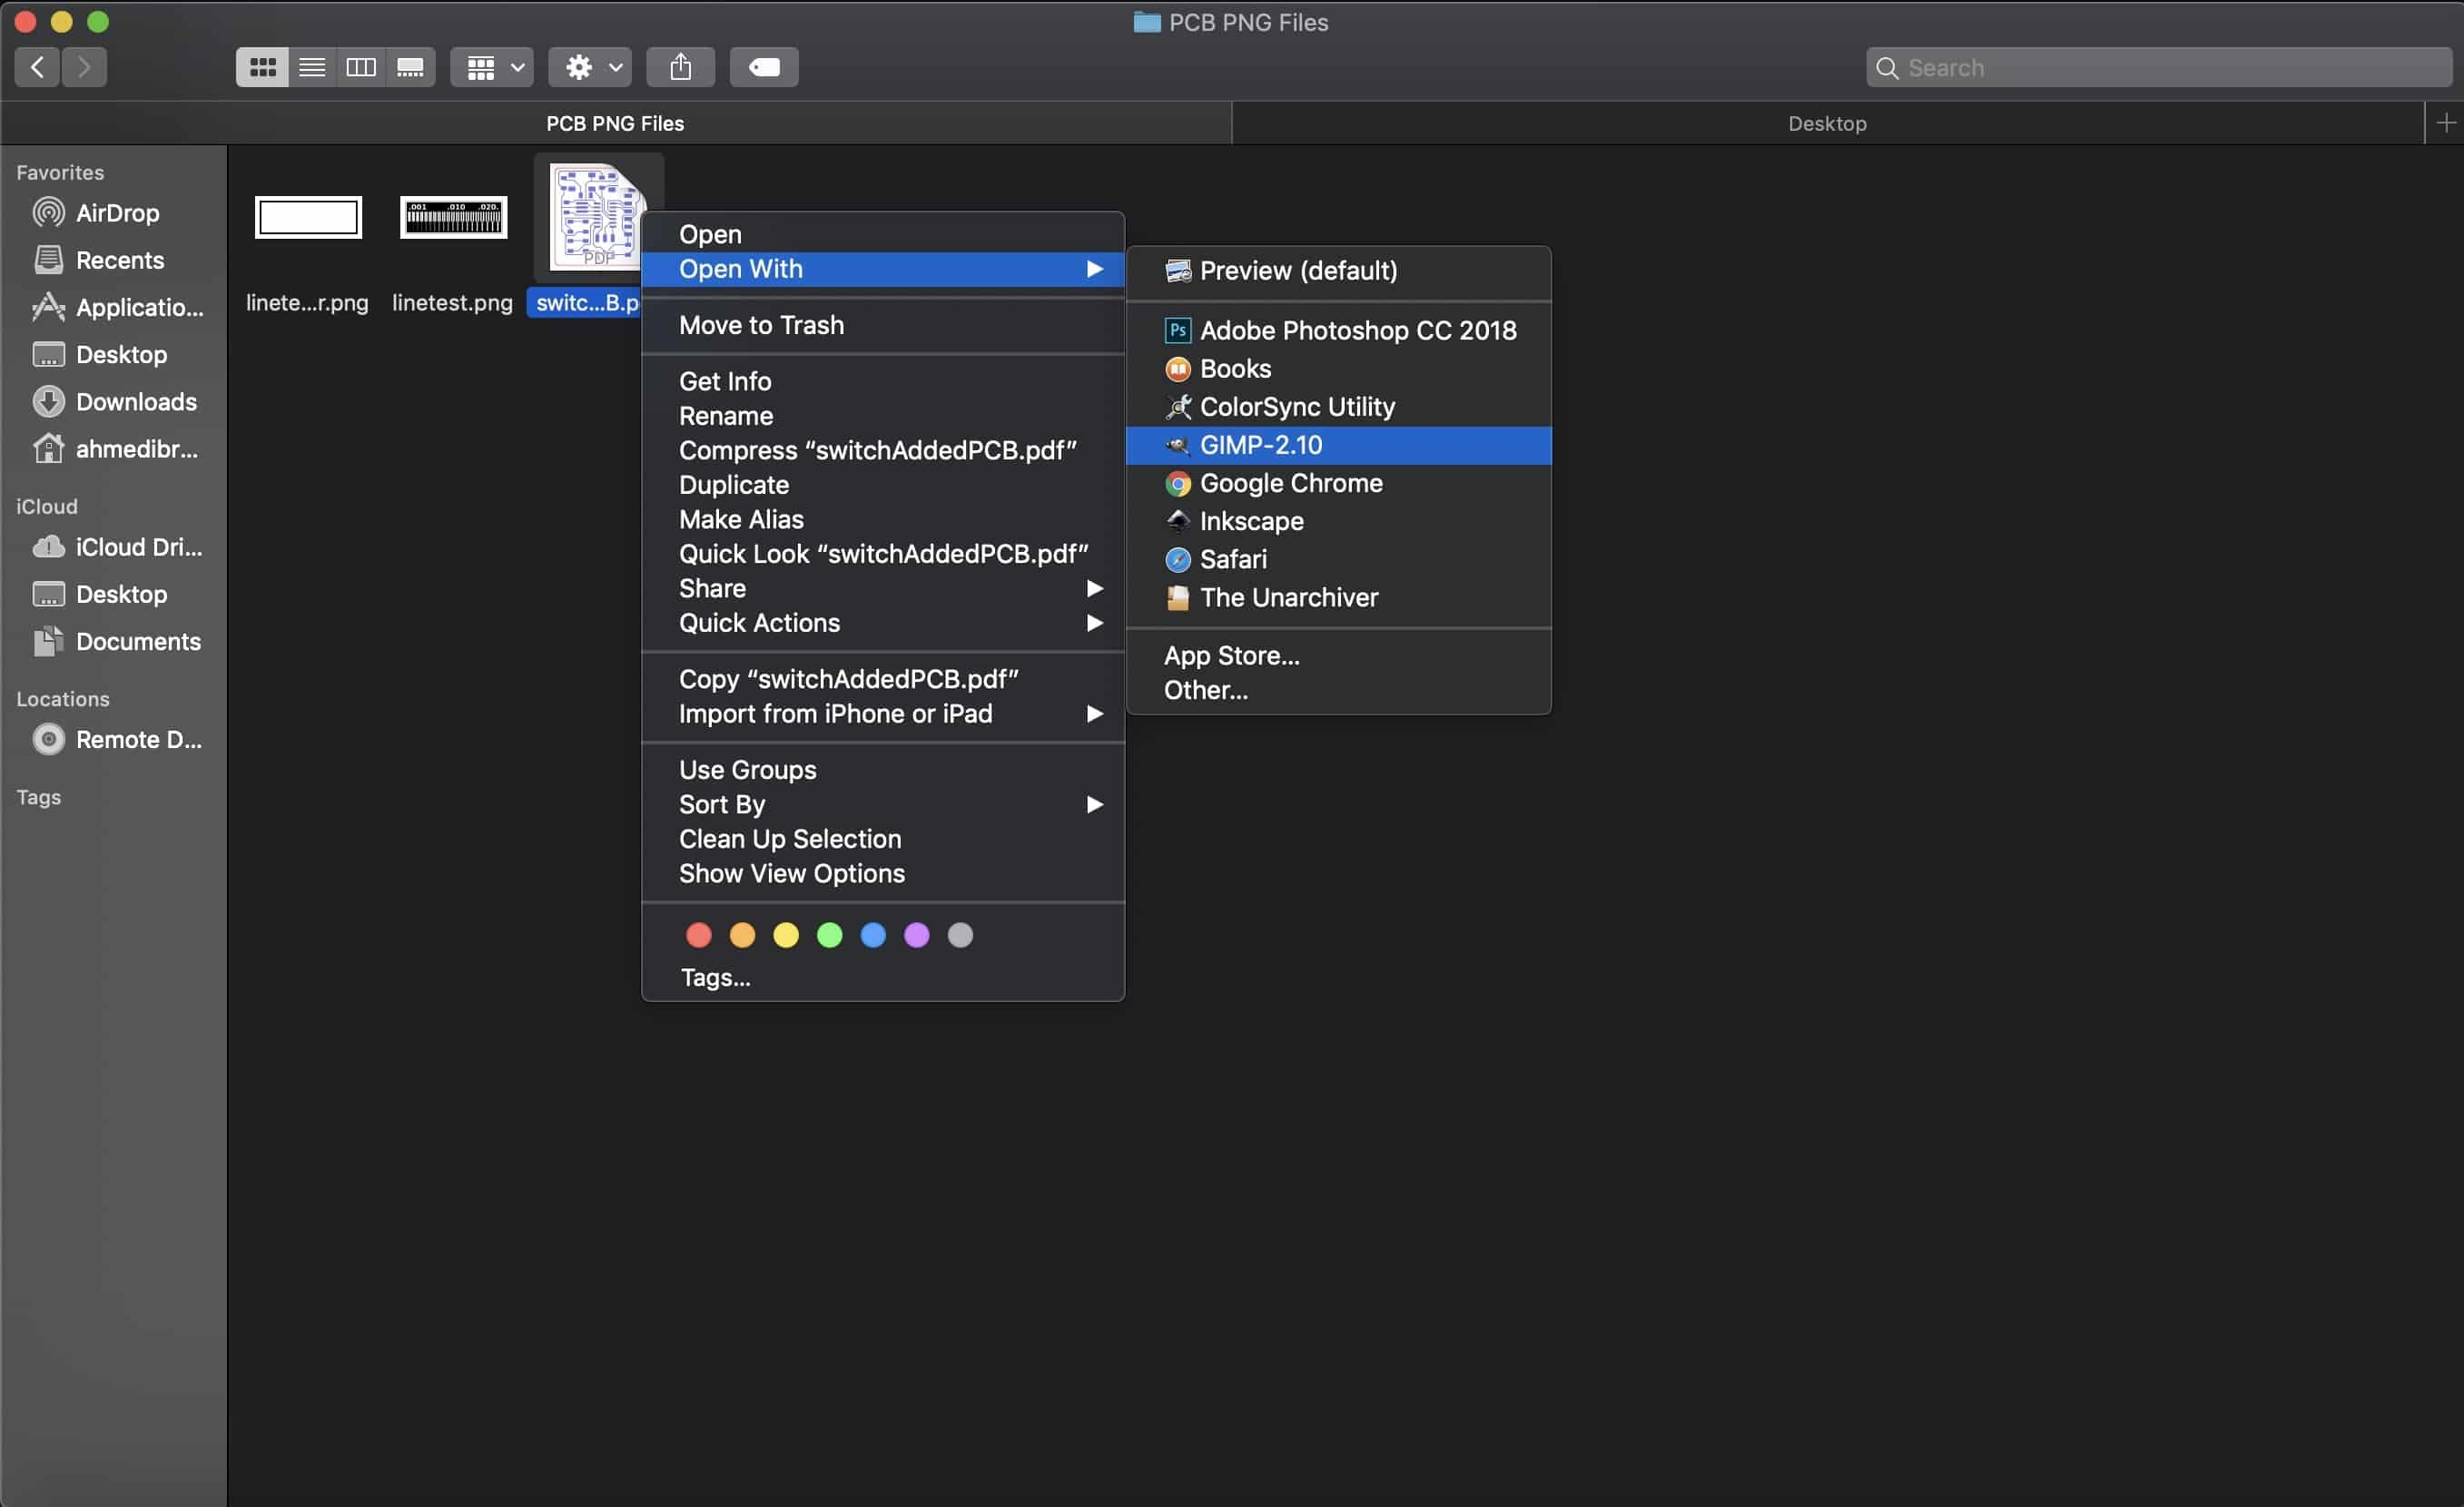Select the linete...r.png file thumbnail
2464x1507 pixels.
(x=308, y=217)
